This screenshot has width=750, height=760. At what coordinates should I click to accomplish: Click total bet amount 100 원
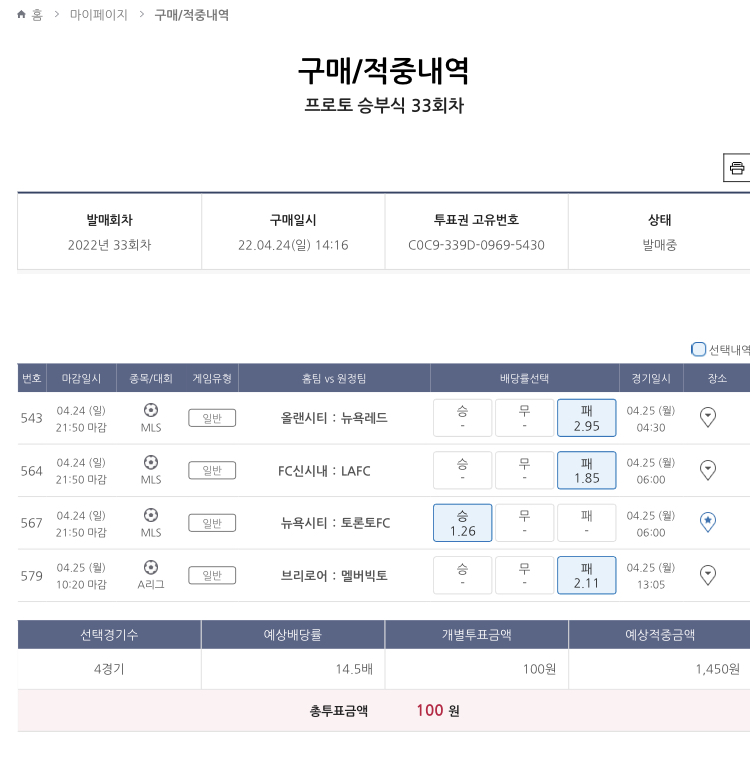tap(438, 711)
